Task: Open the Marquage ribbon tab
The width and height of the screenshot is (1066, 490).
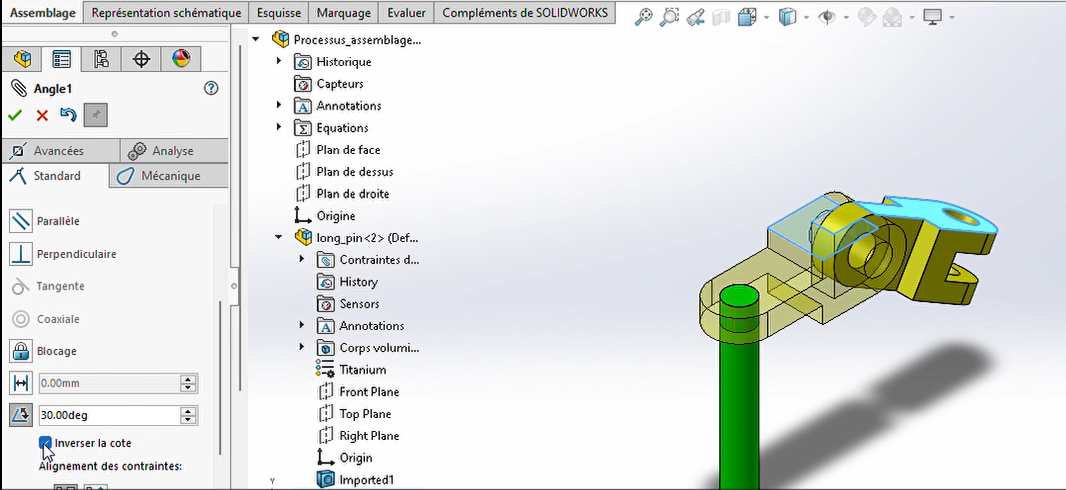Action: [344, 12]
